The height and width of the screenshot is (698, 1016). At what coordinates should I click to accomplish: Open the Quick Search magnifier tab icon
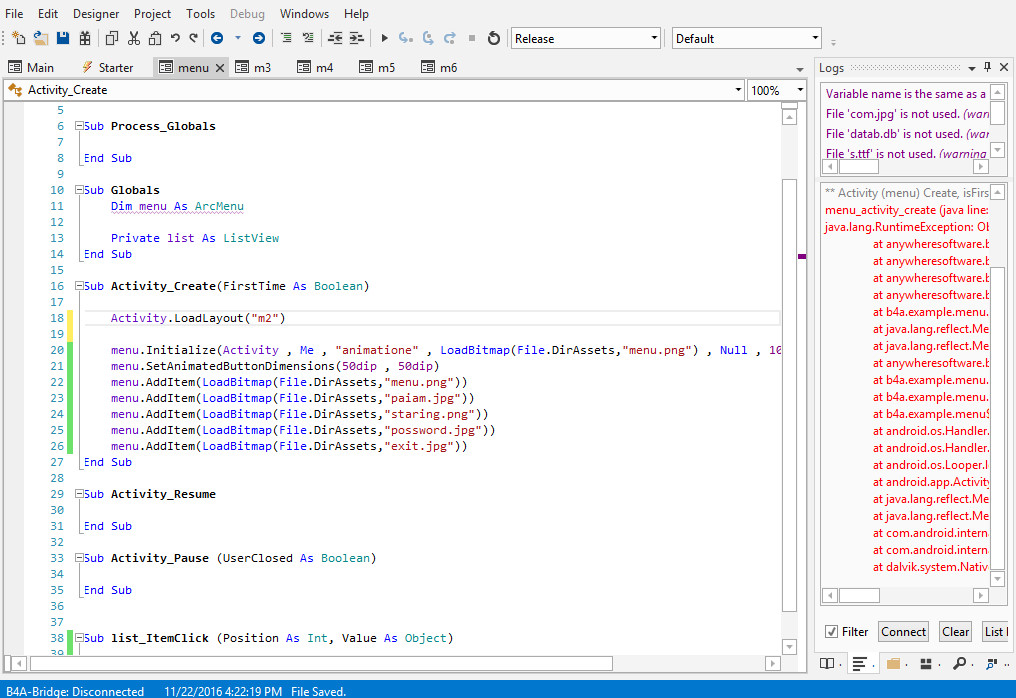click(959, 663)
